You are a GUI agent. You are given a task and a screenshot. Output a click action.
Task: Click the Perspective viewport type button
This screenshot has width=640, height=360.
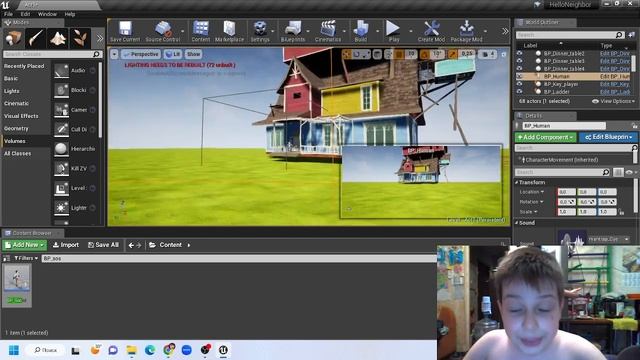tap(141, 54)
